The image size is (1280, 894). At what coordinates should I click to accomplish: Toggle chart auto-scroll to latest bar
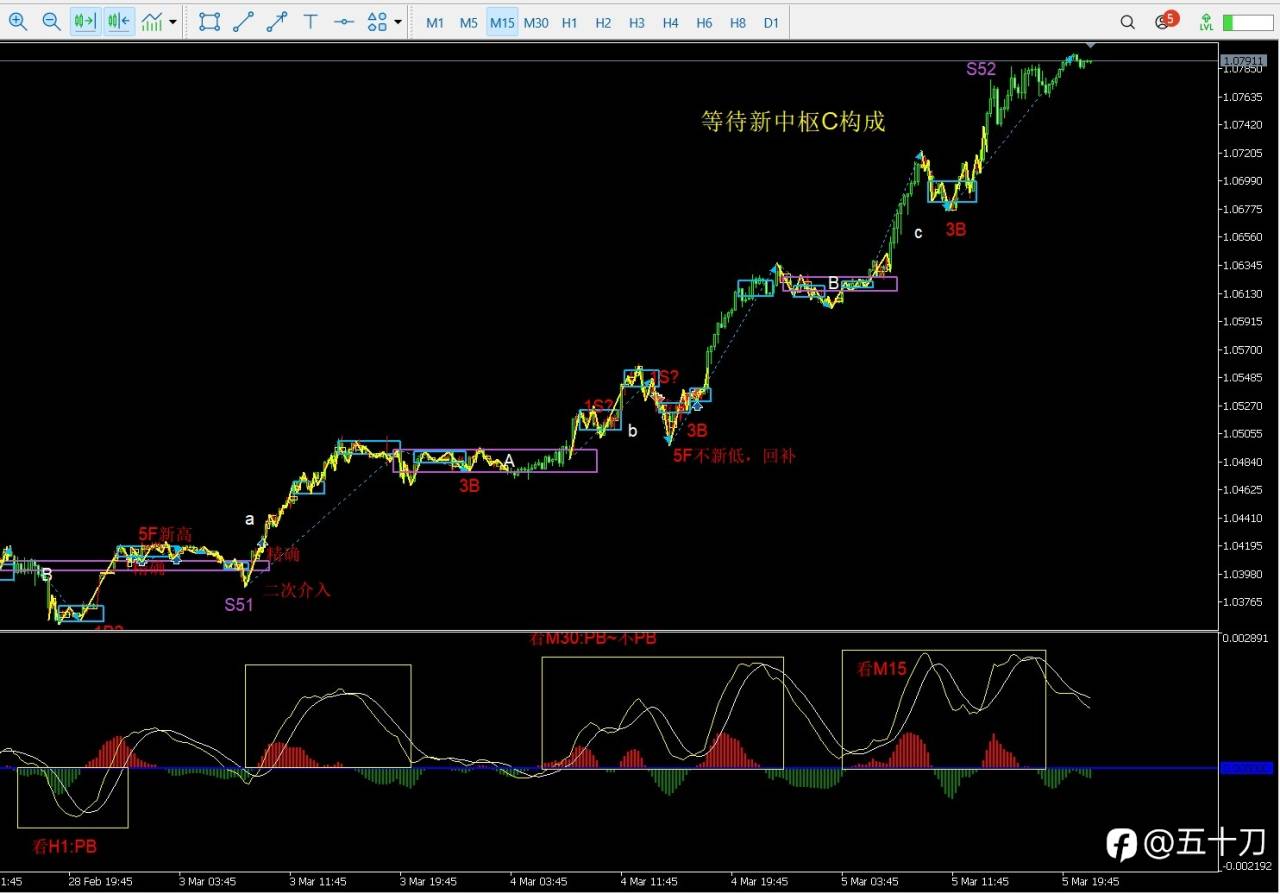click(86, 21)
